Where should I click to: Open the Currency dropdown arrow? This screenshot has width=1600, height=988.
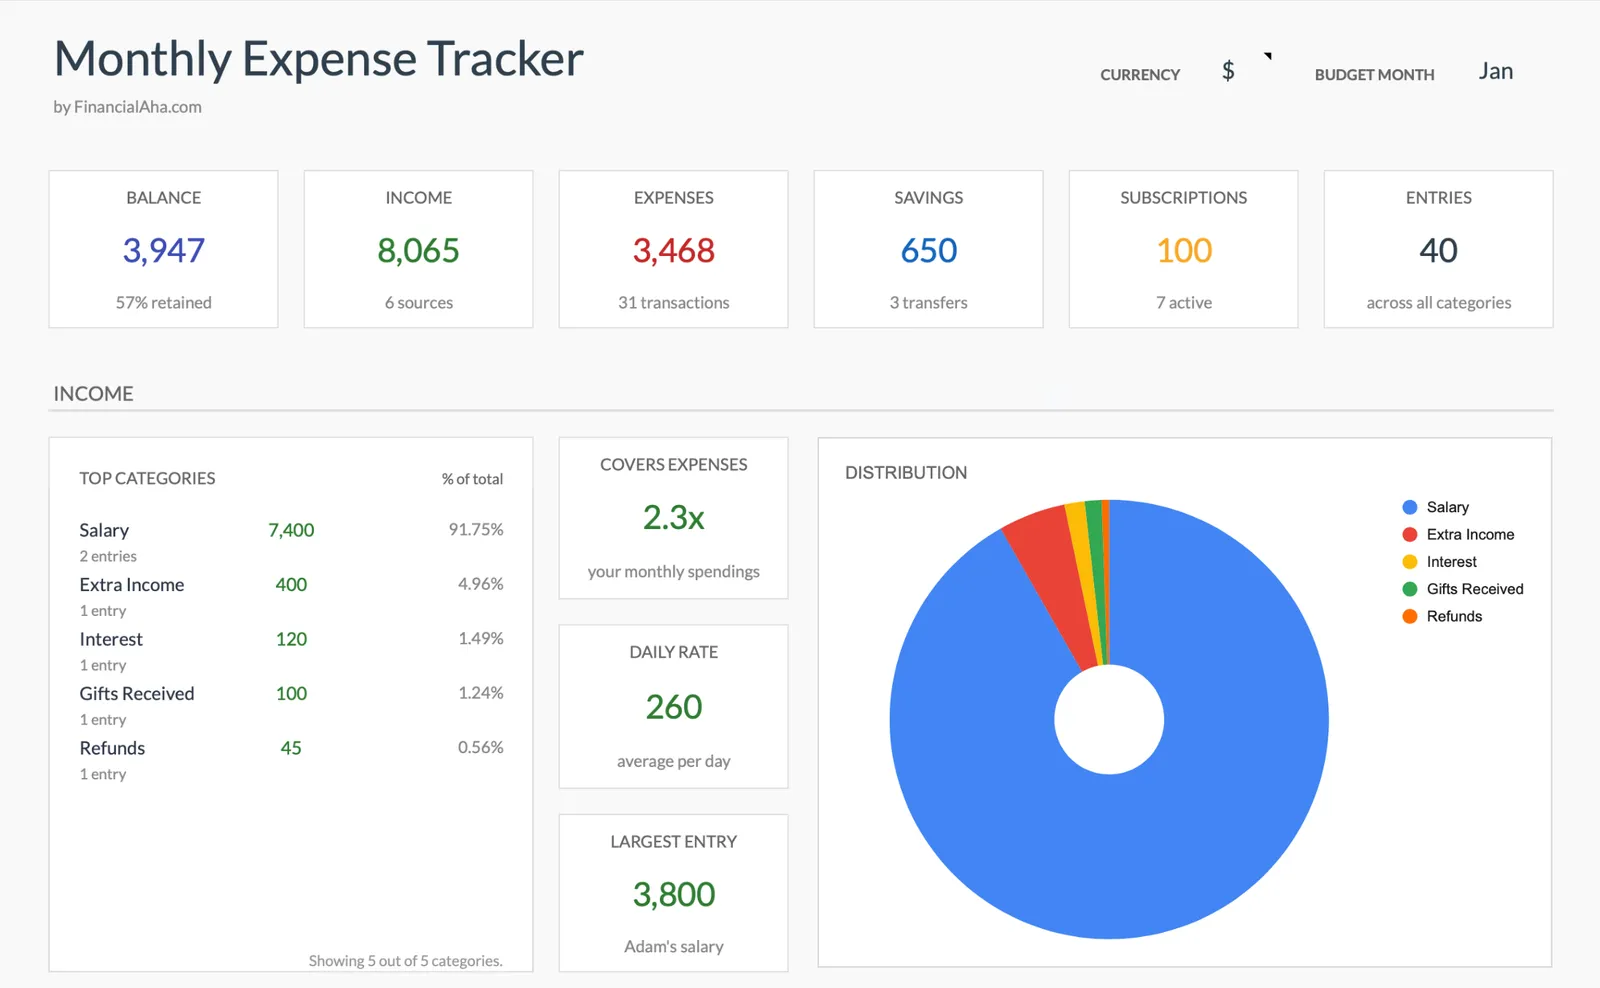click(x=1268, y=57)
